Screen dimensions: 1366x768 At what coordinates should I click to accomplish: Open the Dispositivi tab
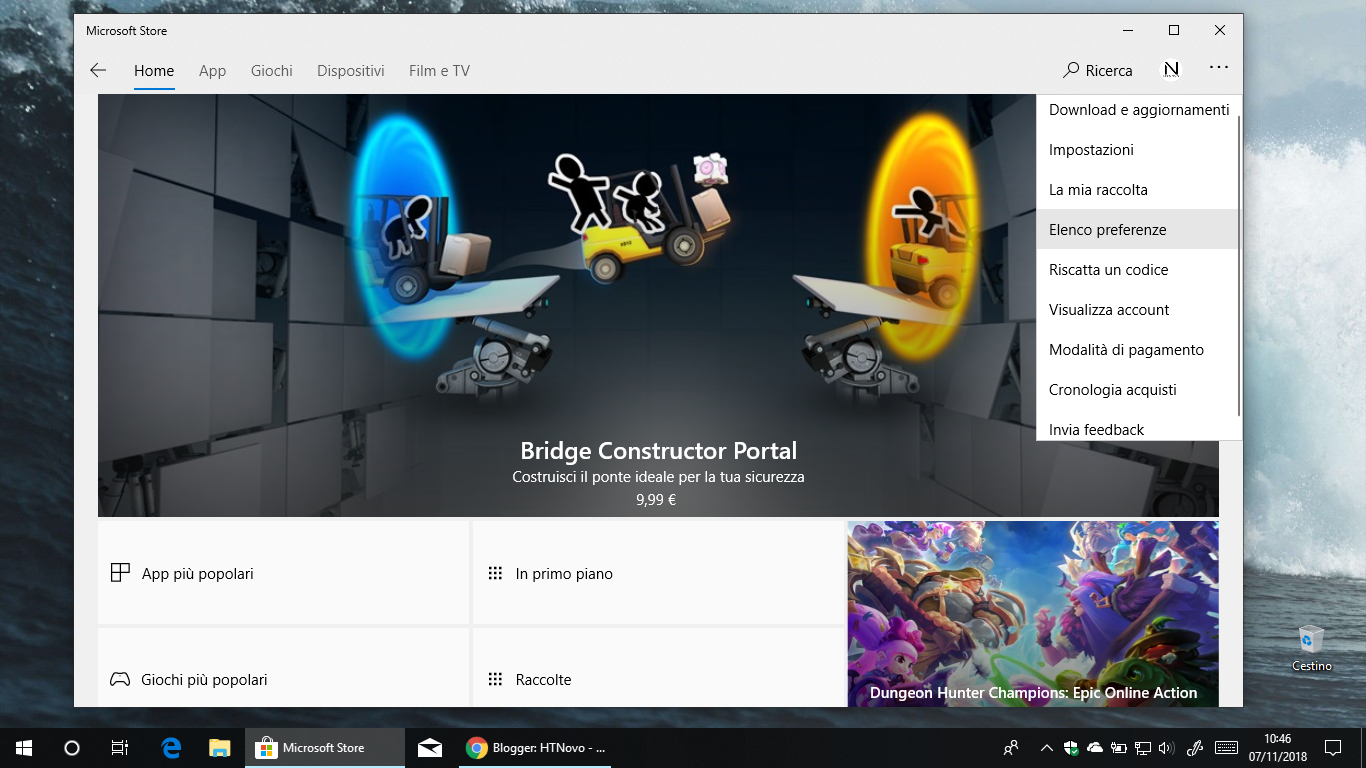click(x=351, y=71)
